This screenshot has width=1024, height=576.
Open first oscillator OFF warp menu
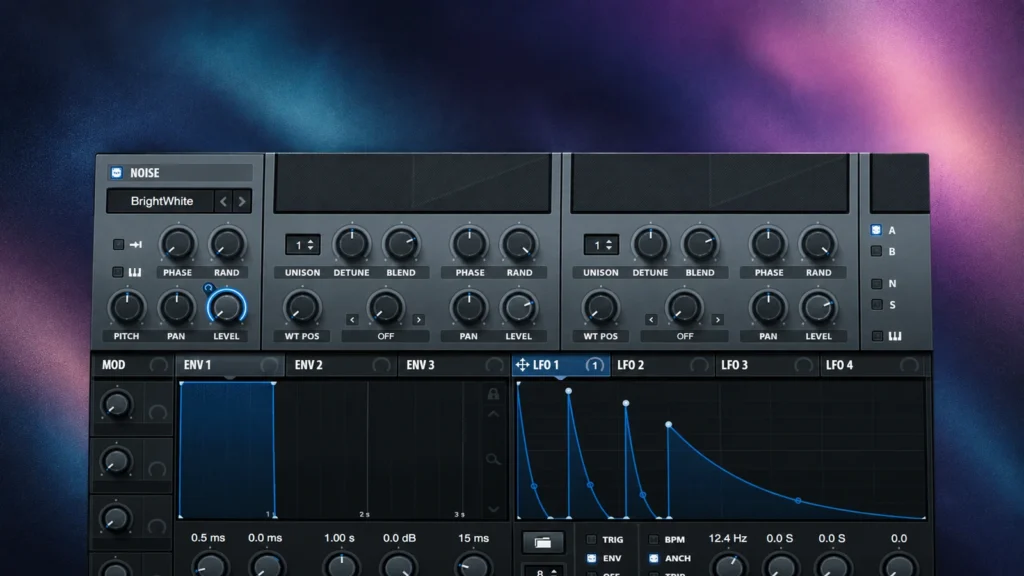tap(385, 336)
